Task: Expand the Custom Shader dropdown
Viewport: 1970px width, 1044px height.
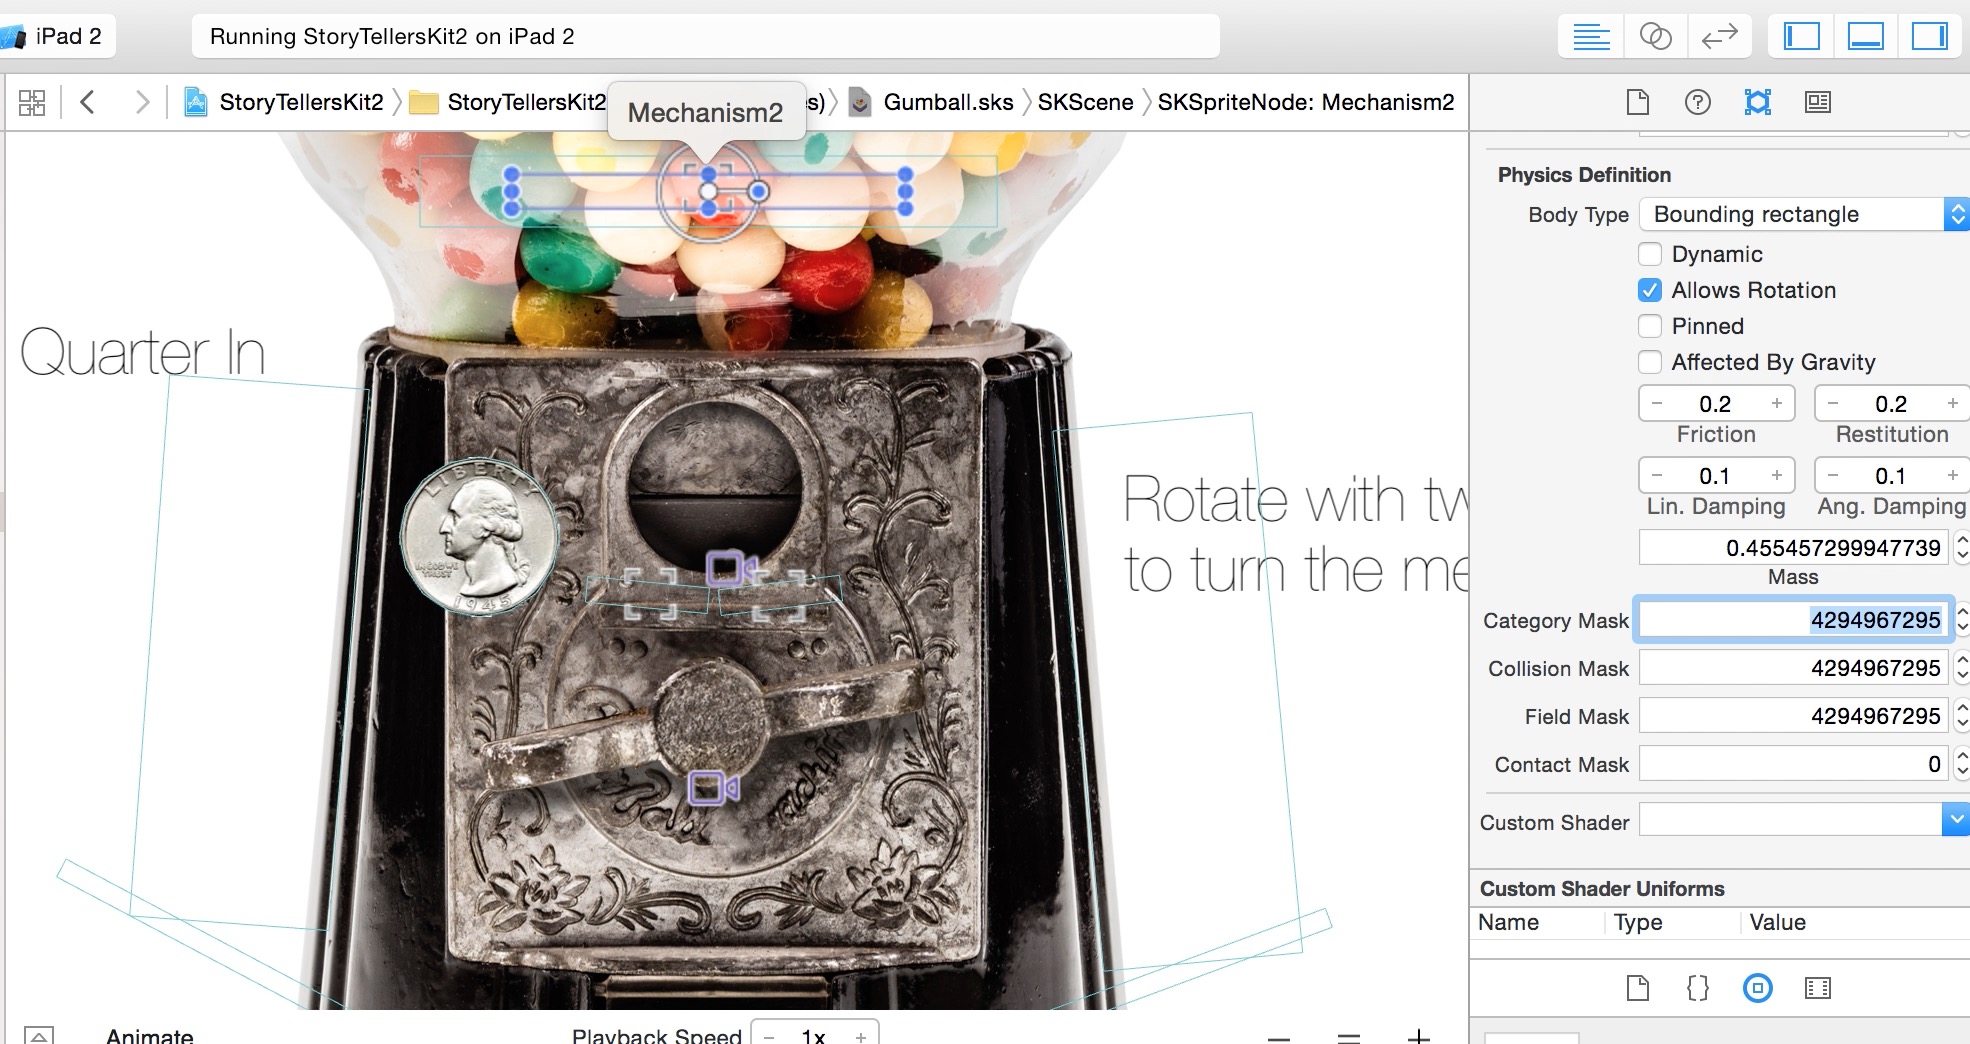Action: pos(1954,821)
